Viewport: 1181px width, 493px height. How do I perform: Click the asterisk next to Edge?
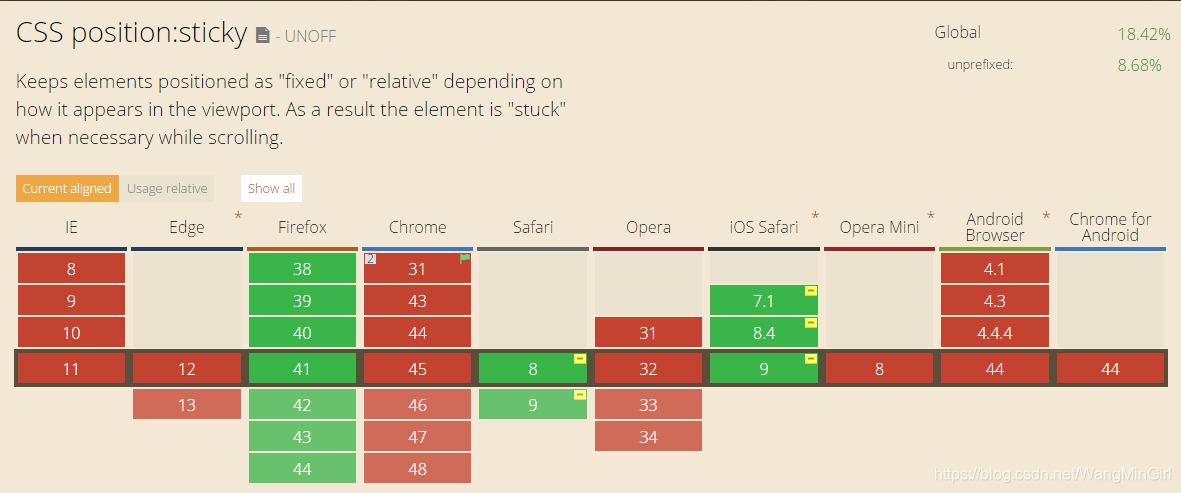238,216
